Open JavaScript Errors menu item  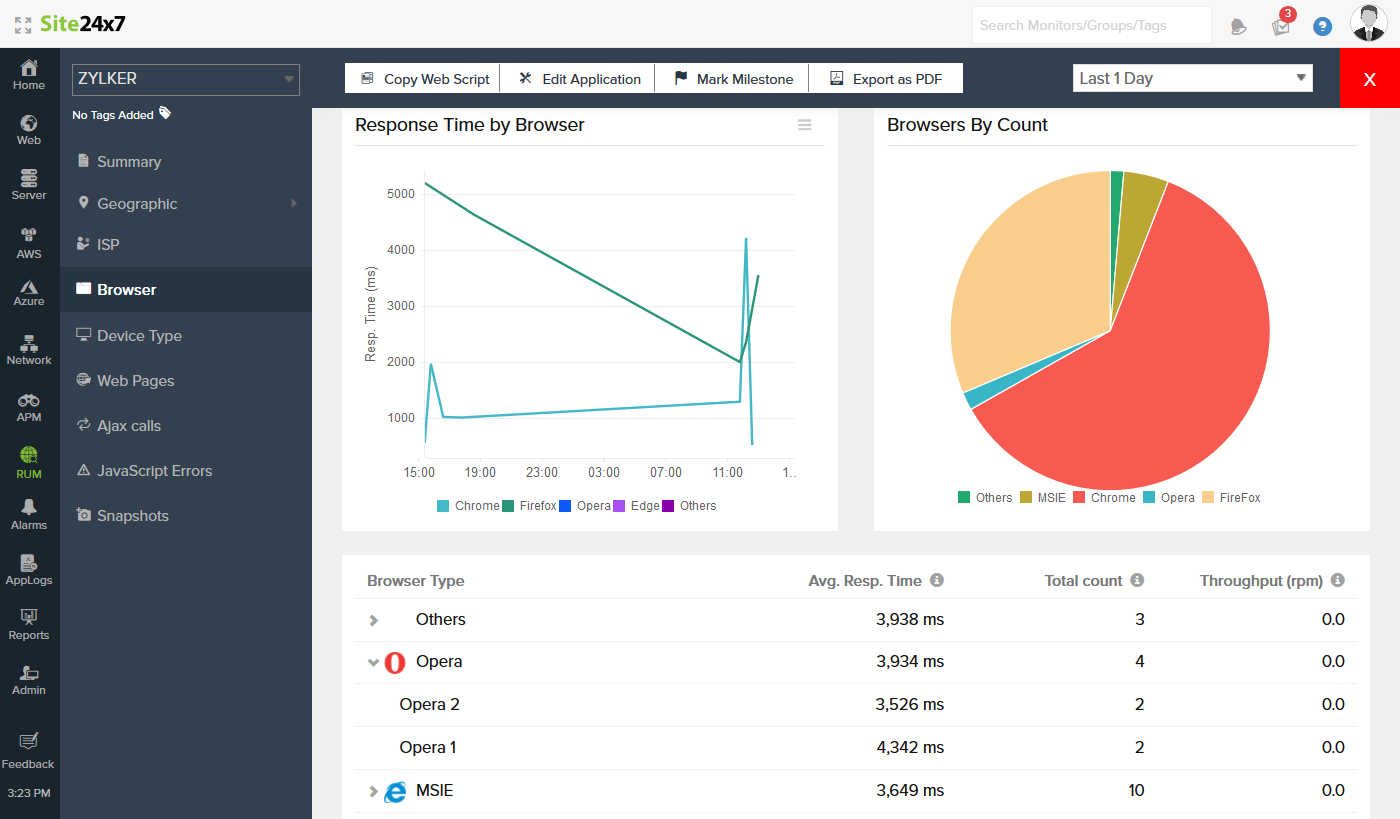click(x=154, y=471)
